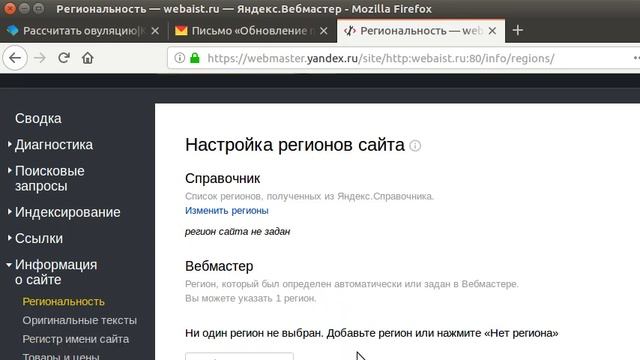Expand the 'Индексирование' section arrow

[9, 211]
